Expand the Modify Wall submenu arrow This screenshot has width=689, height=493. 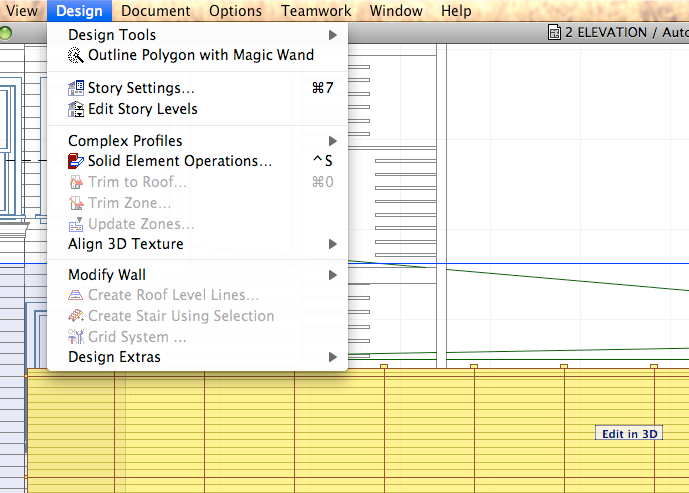(333, 275)
